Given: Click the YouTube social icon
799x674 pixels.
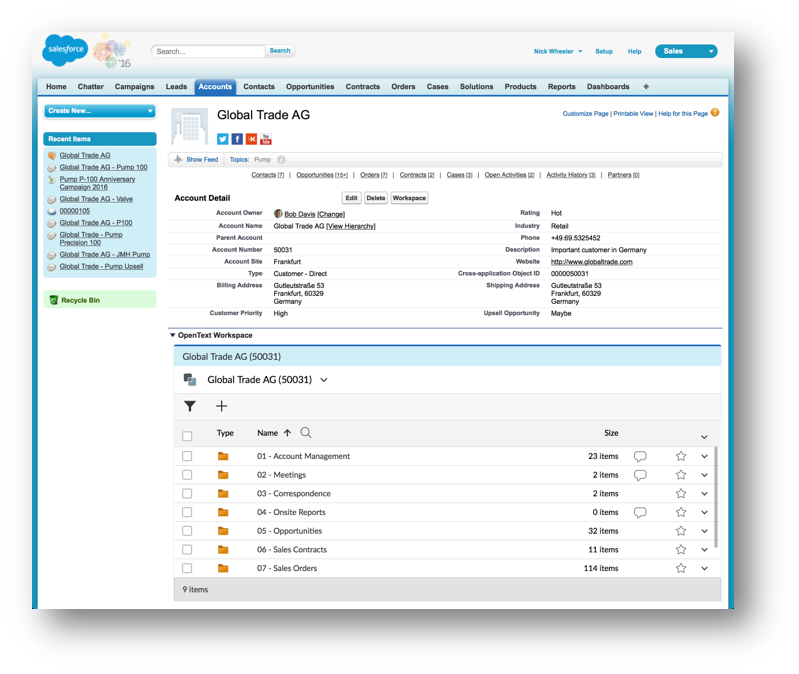Looking at the screenshot, I should click(x=266, y=139).
